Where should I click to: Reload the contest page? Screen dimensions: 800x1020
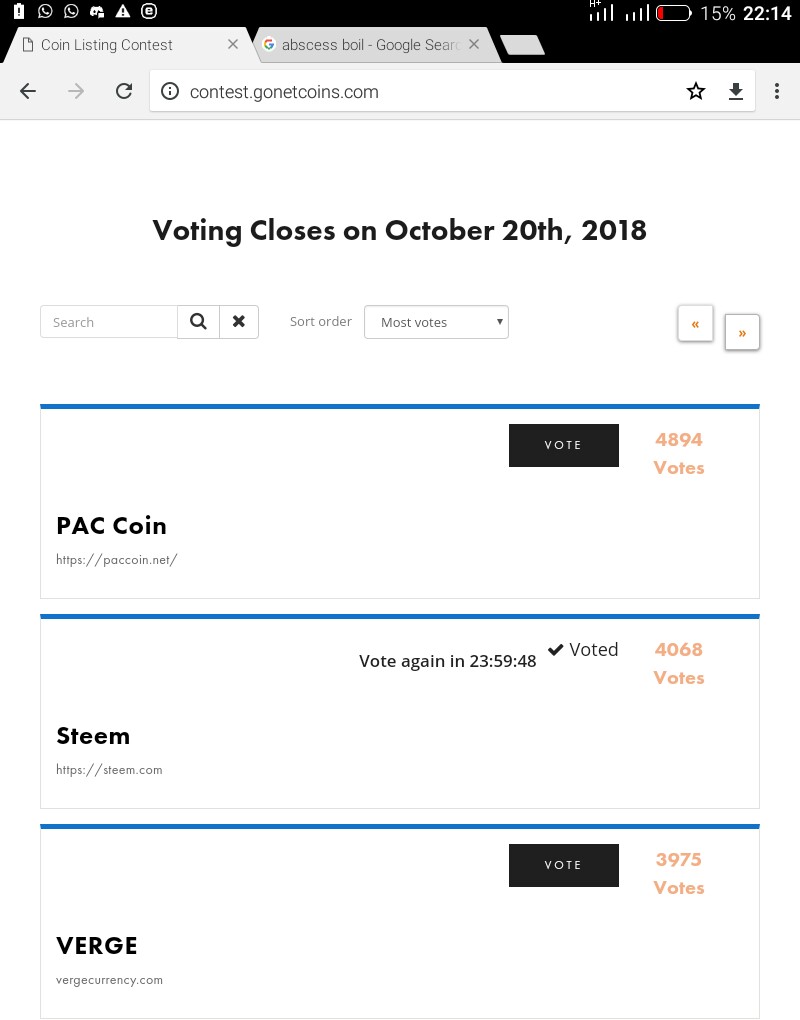tap(124, 92)
